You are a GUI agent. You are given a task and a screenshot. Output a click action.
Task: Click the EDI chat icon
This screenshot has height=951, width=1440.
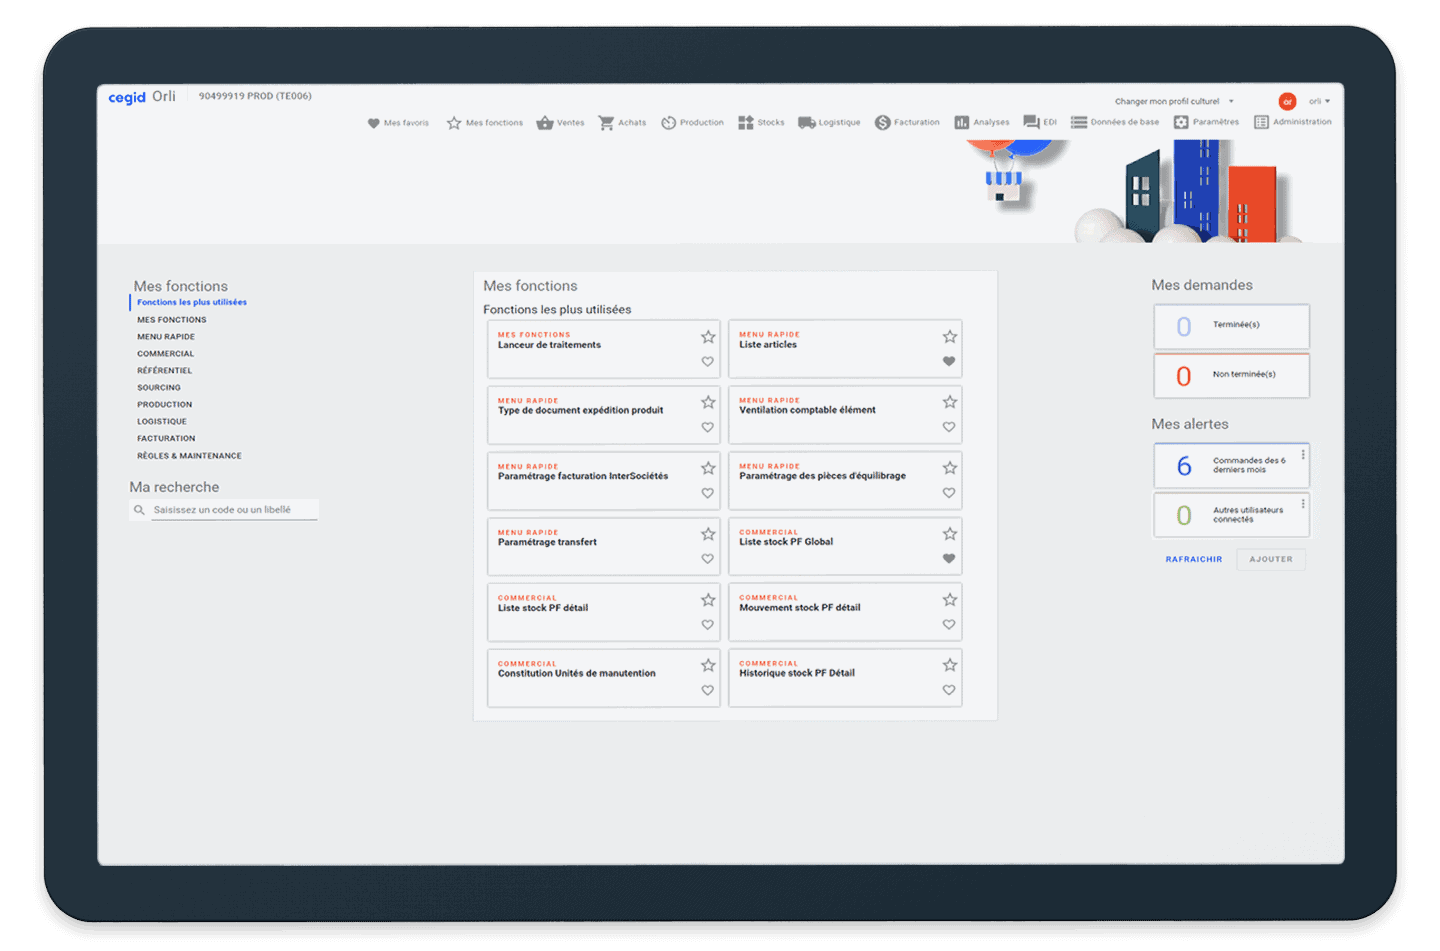pos(1031,122)
